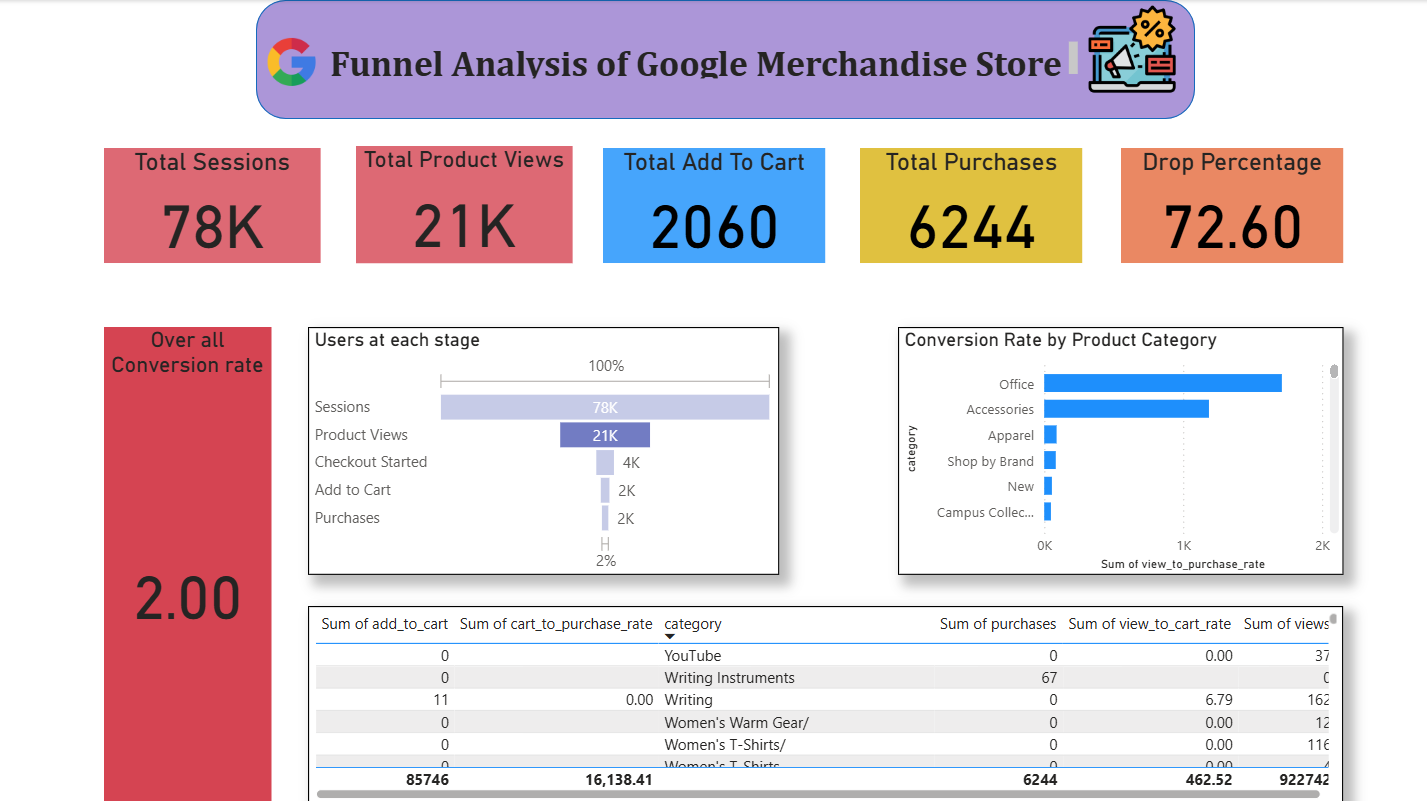Click the 462.52 total value
1427x801 pixels.
tap(1207, 779)
